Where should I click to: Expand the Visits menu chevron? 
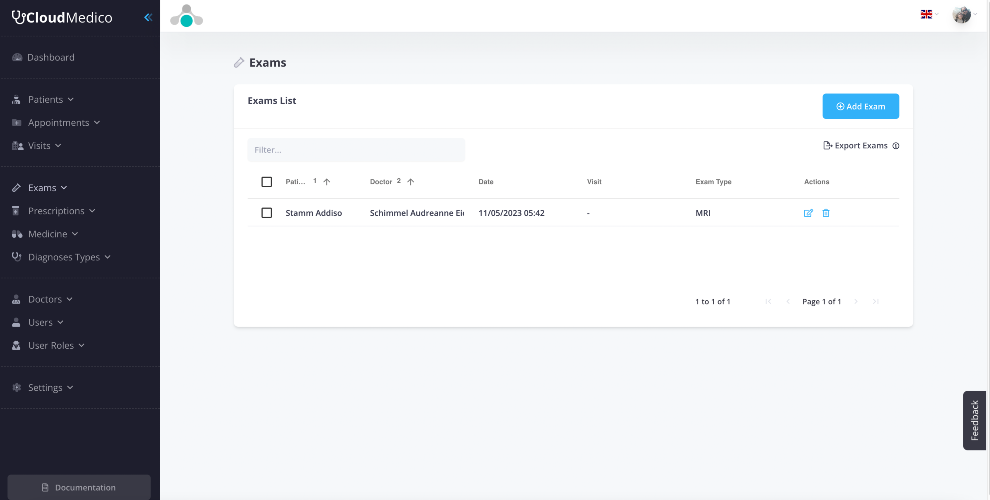[58, 146]
